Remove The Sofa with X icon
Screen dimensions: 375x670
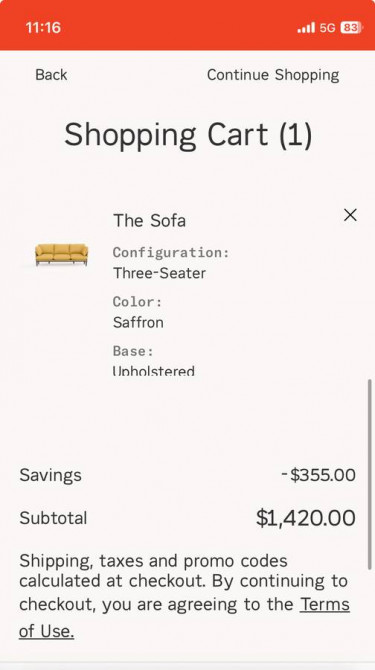pyautogui.click(x=350, y=215)
